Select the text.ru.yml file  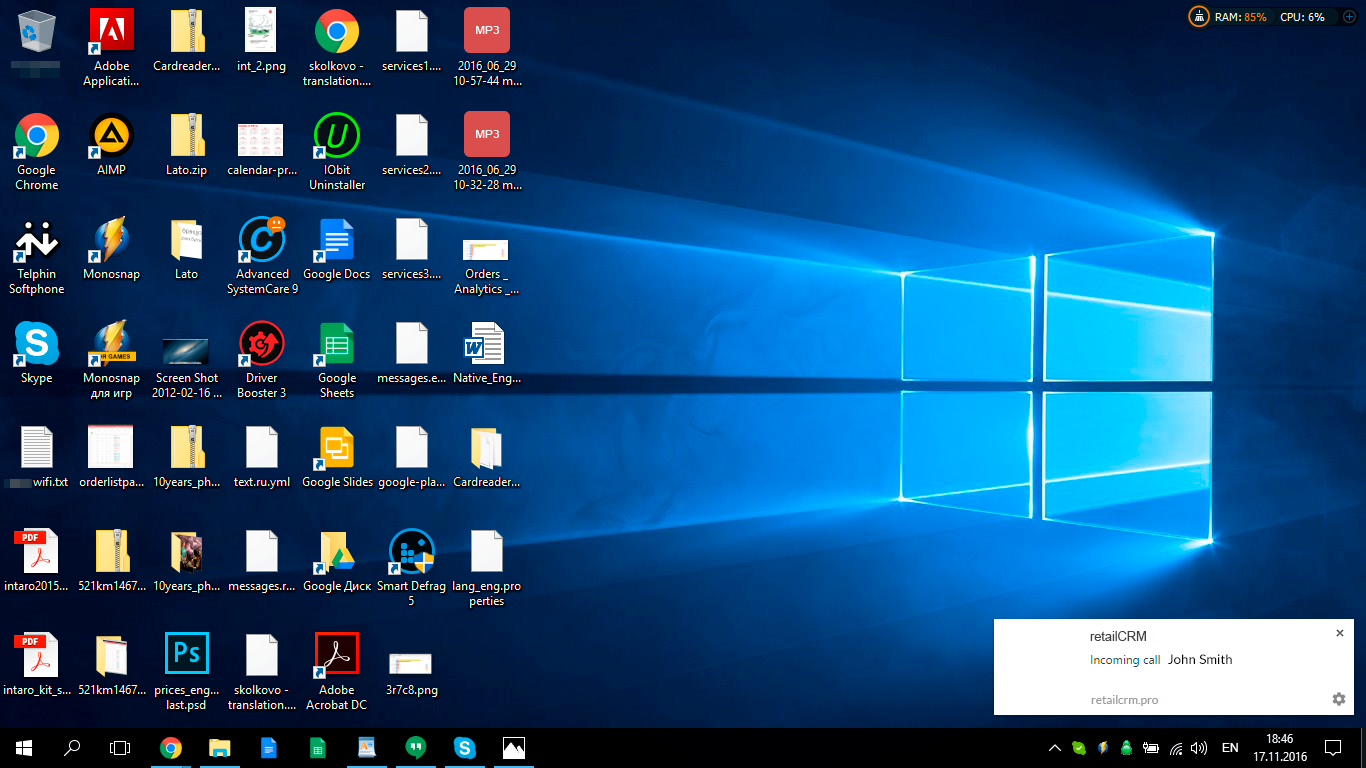coord(262,457)
